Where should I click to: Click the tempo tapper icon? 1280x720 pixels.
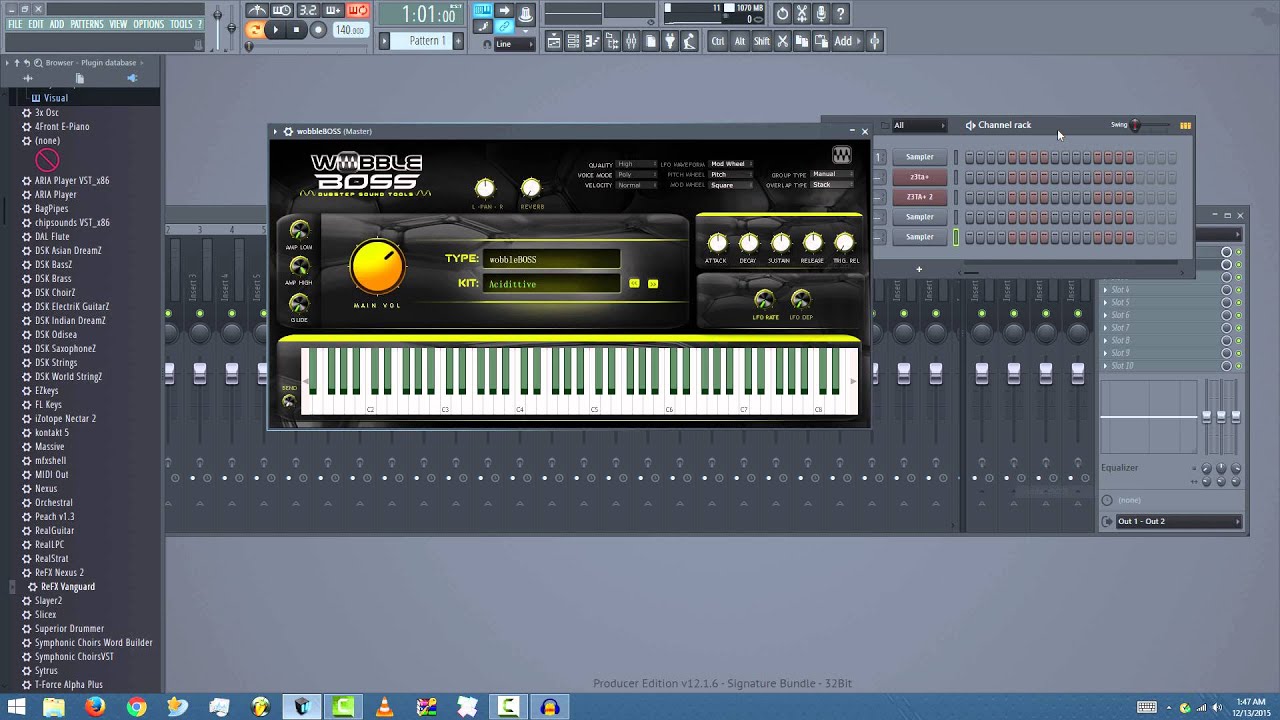pos(689,41)
